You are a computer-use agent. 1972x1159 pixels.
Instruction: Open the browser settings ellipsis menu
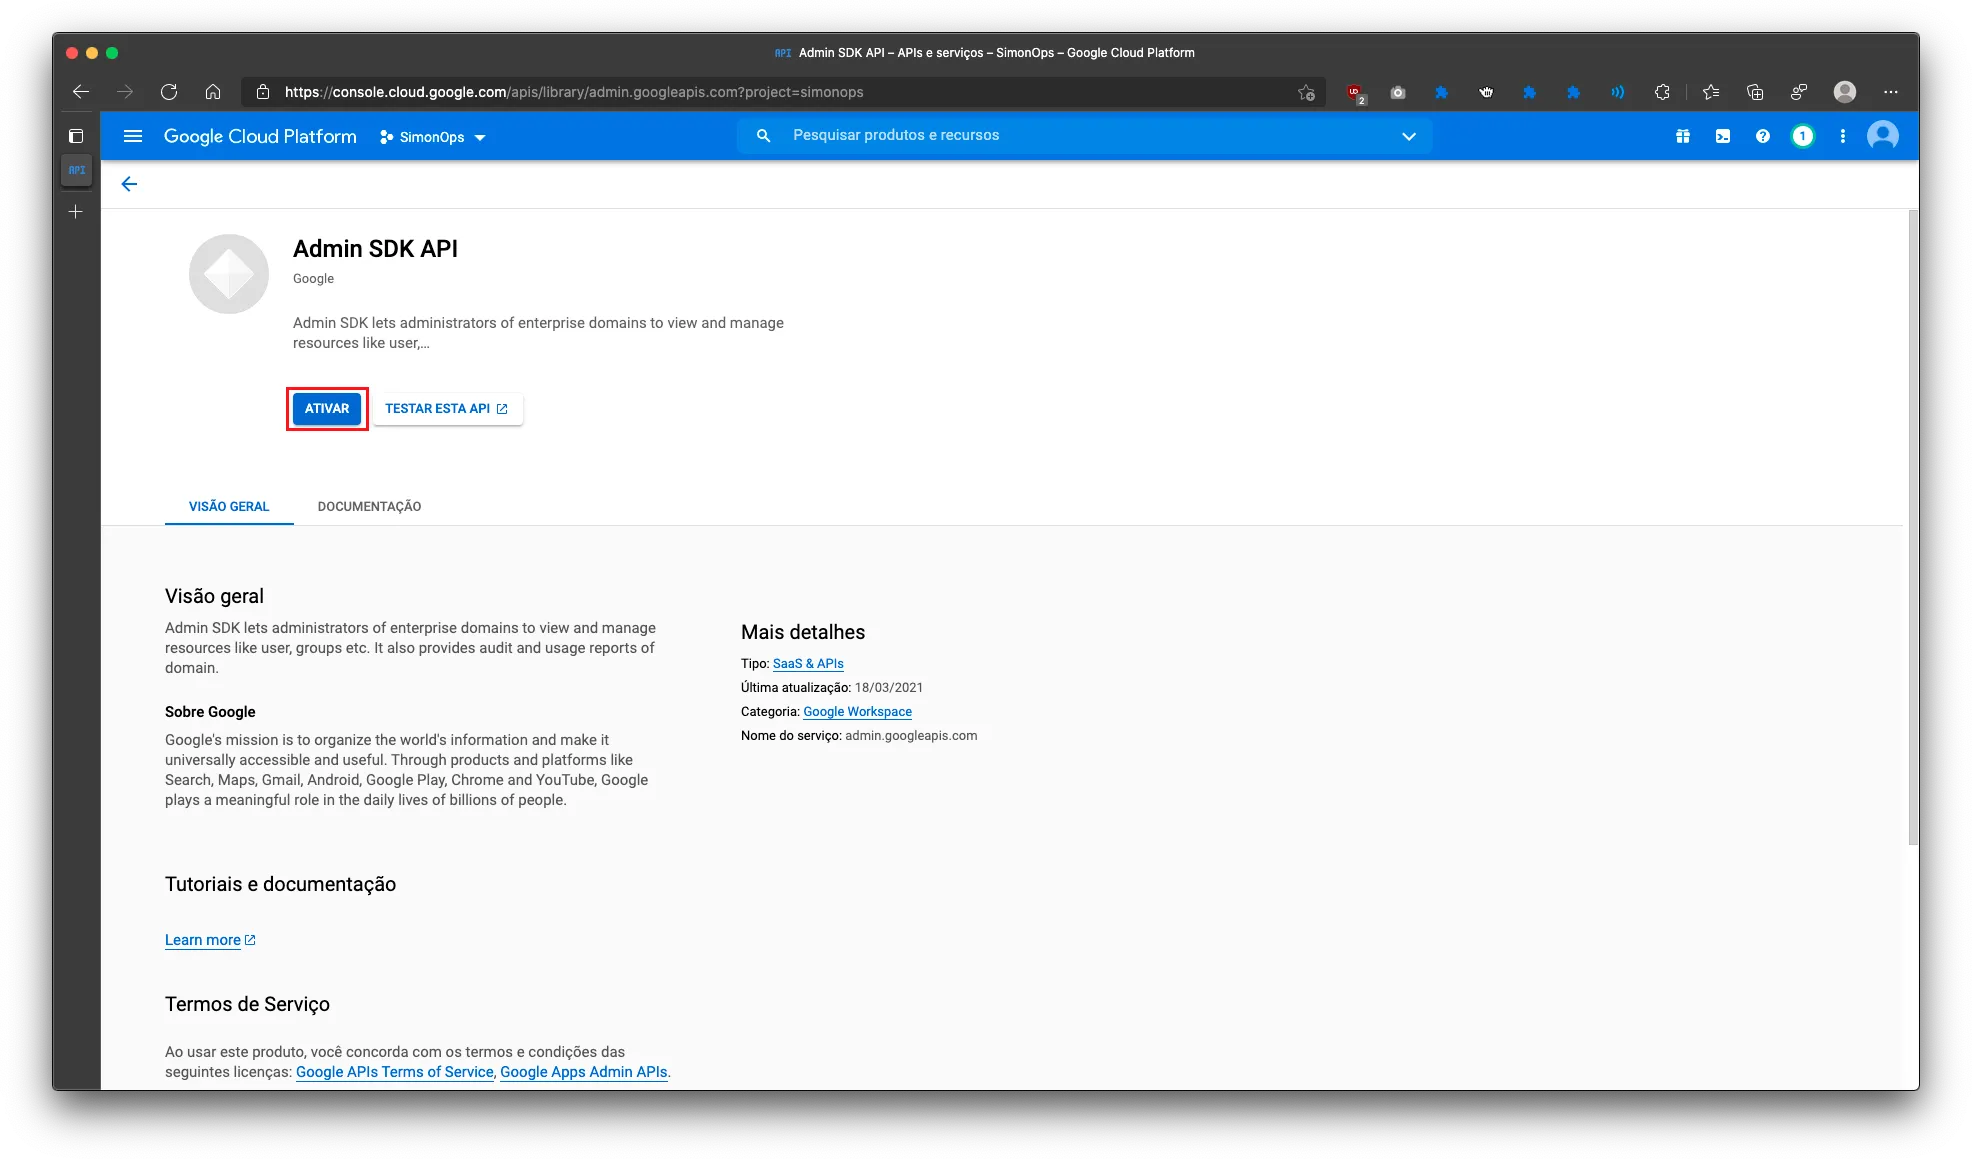[1890, 92]
